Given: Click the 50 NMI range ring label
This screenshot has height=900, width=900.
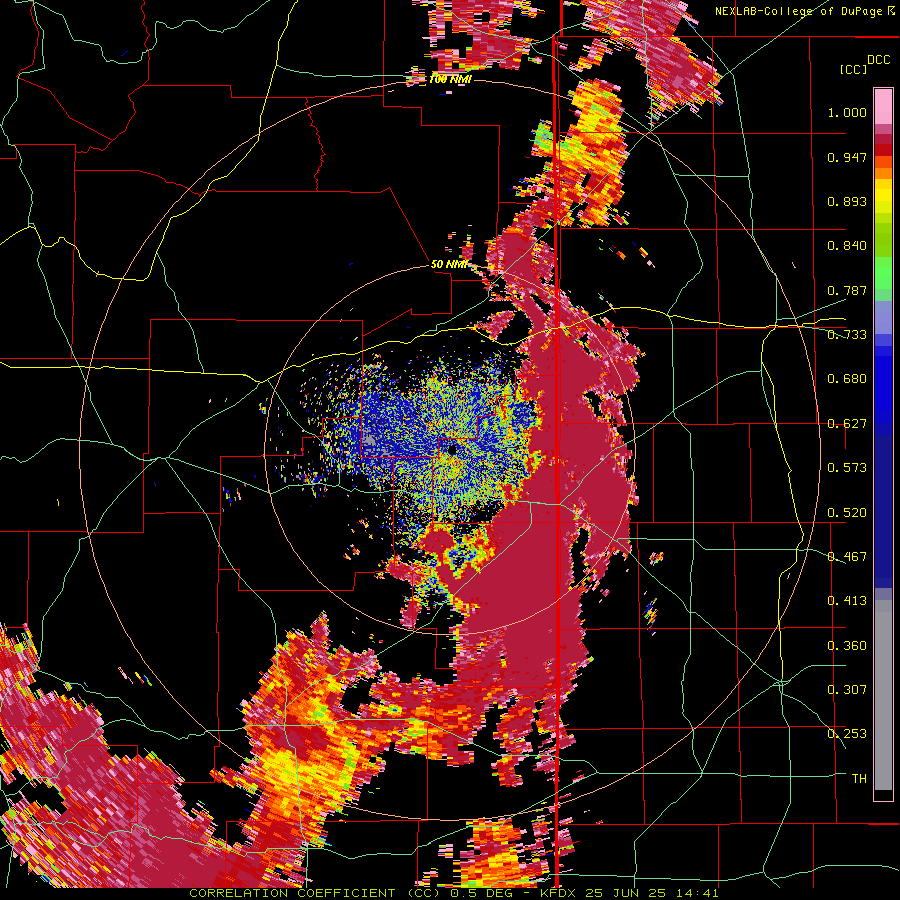Looking at the screenshot, I should (449, 265).
